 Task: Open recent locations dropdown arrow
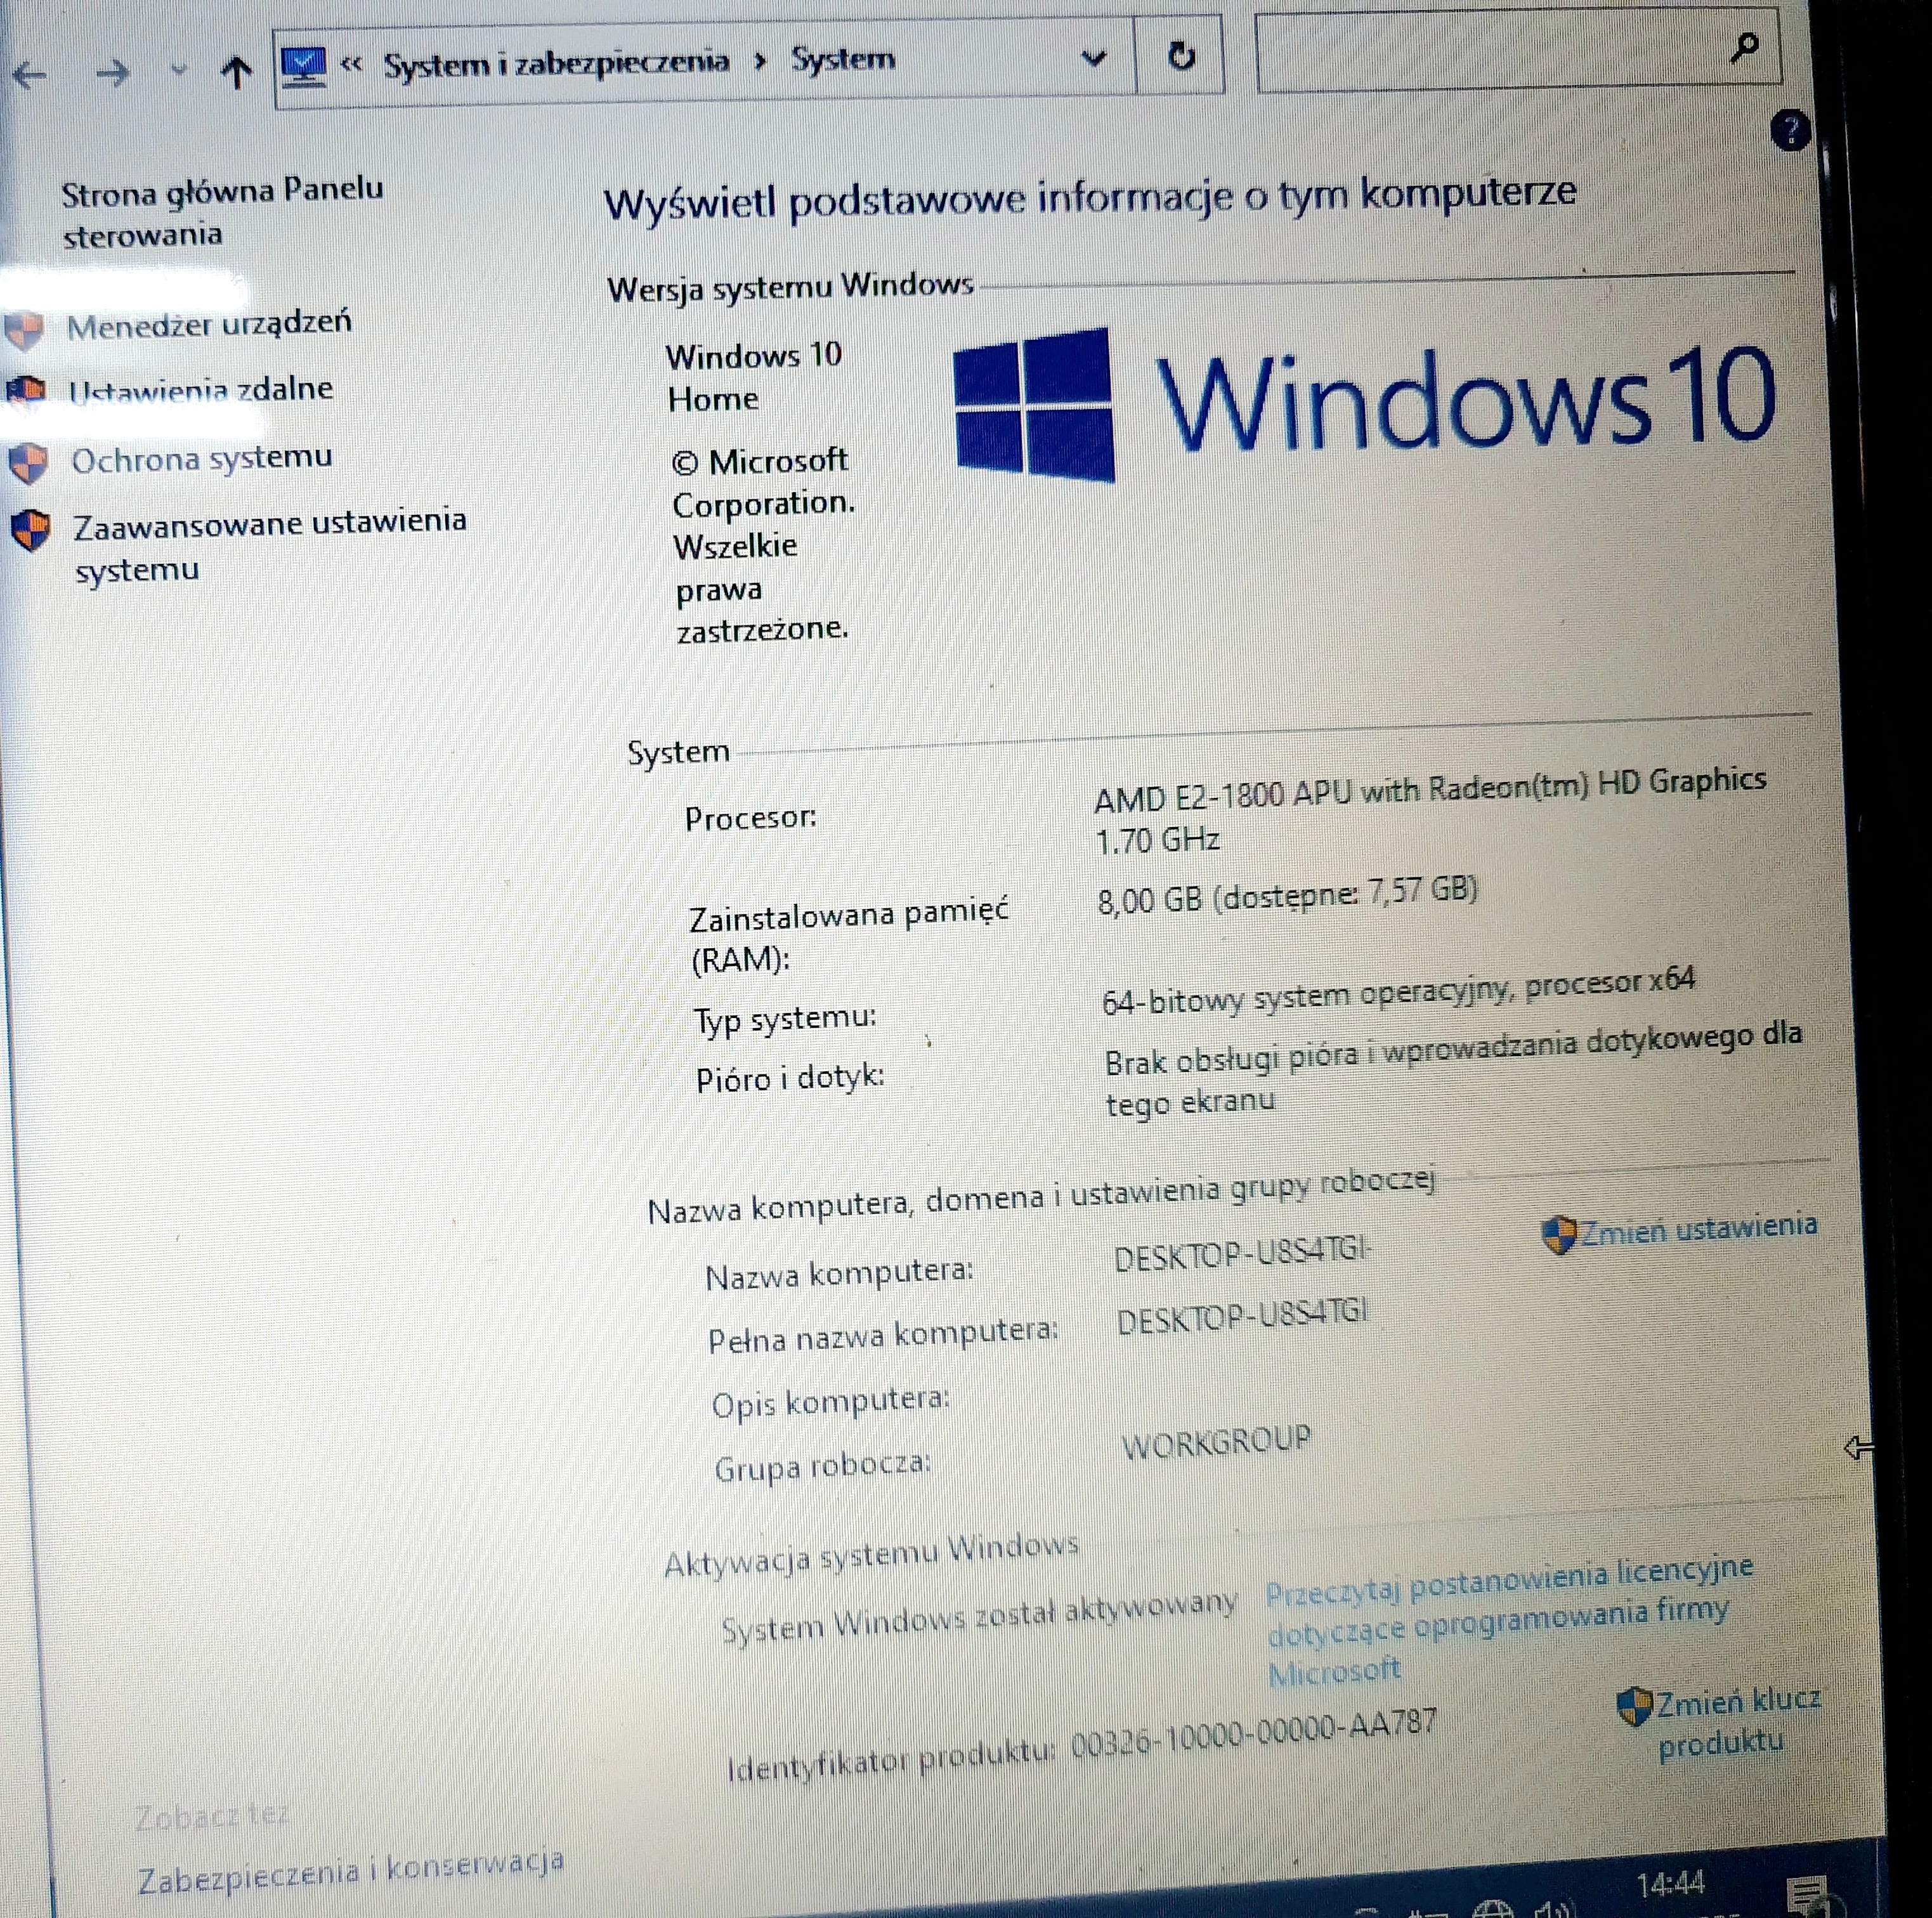coord(179,70)
